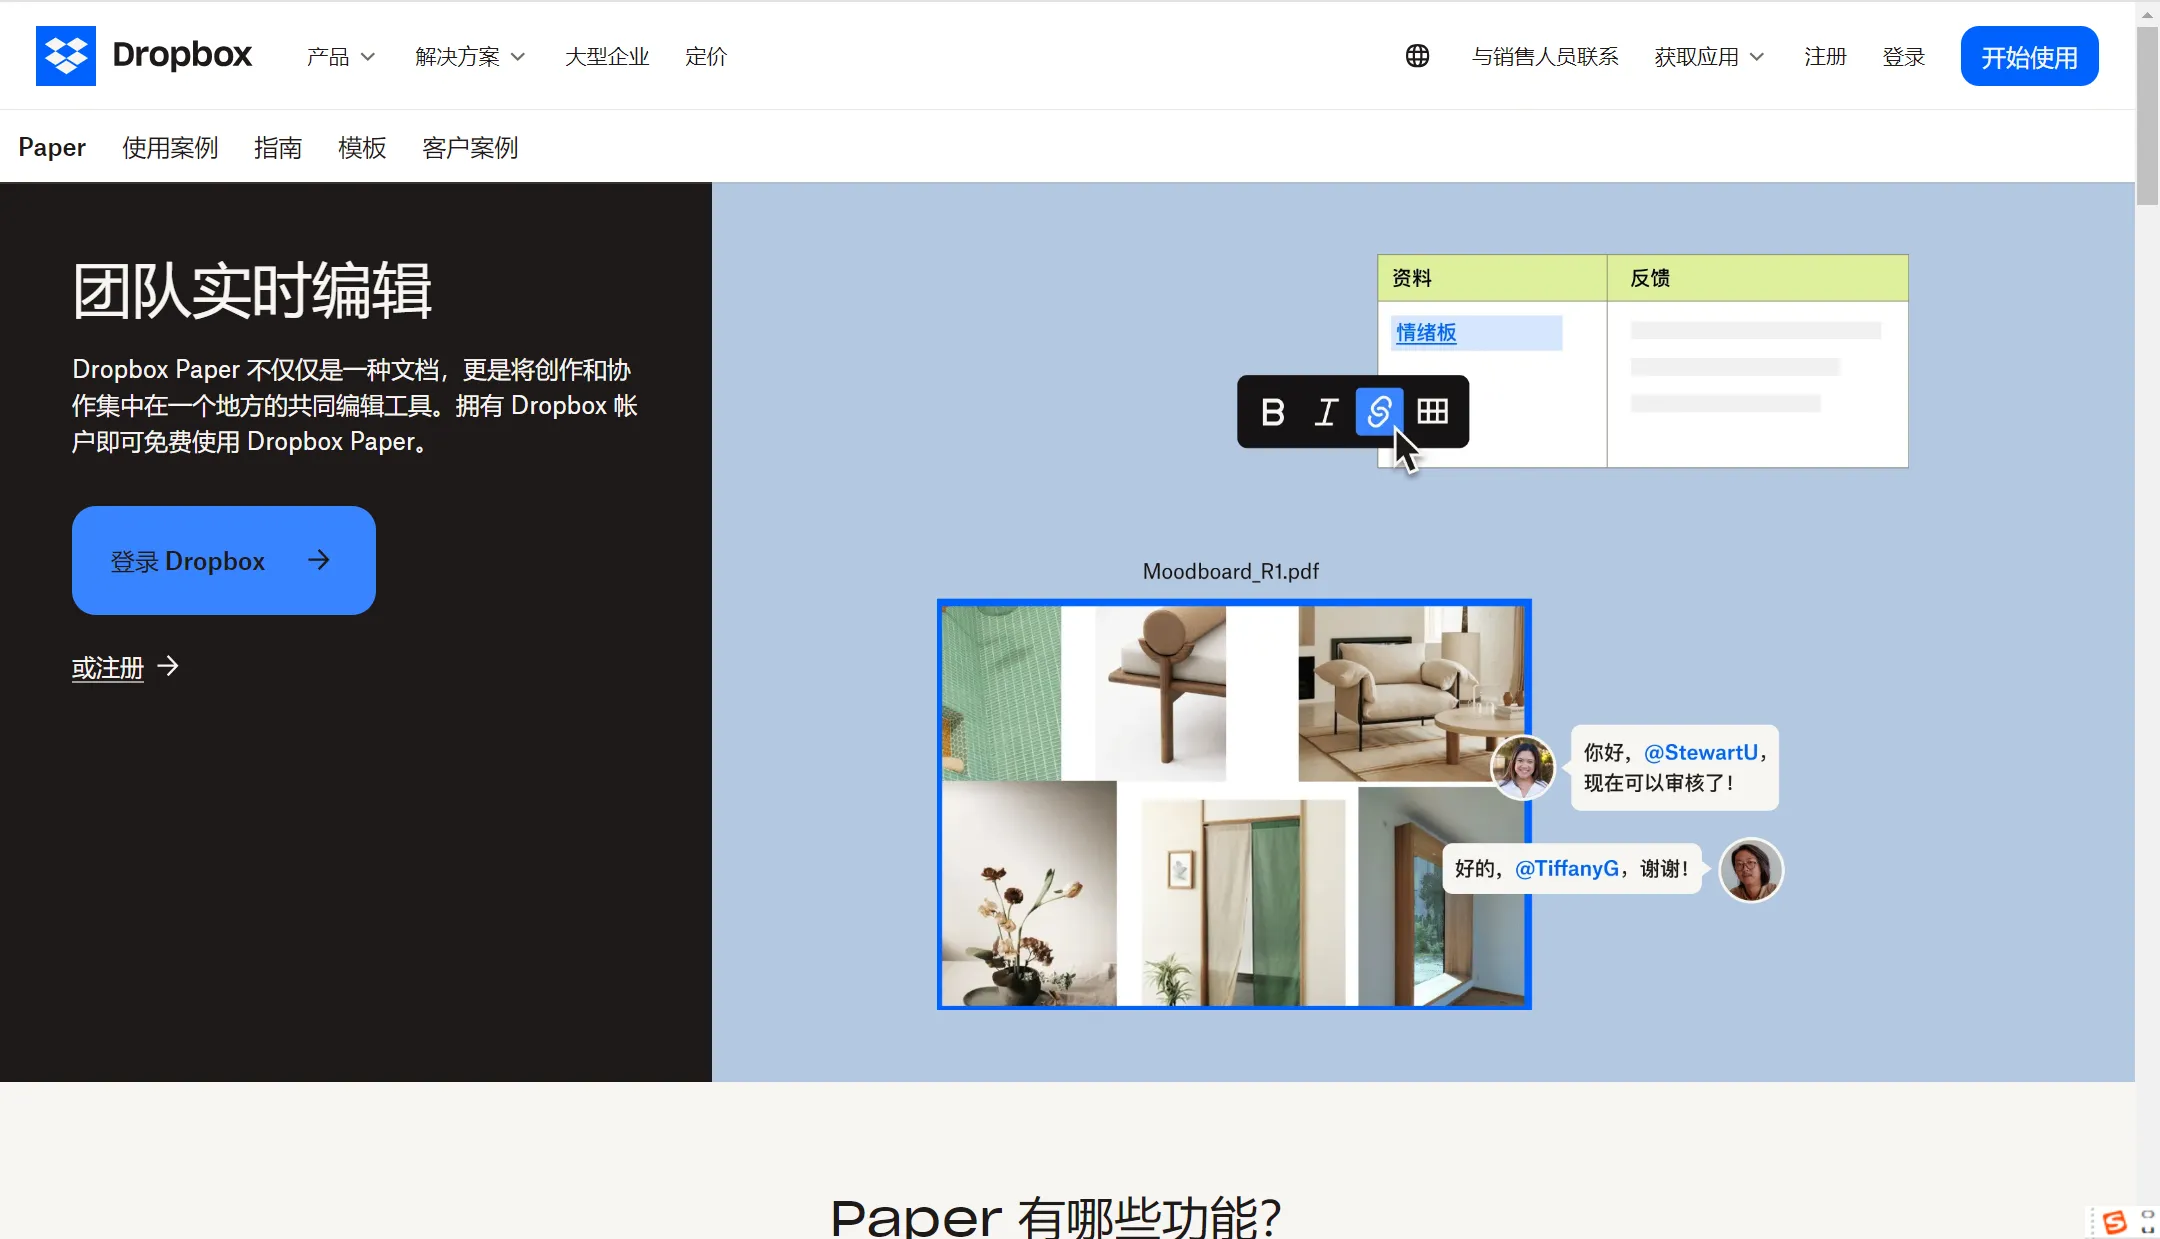Click the Moodboard_R1.pdf image preview
This screenshot has height=1239, width=2160.
pos(1234,804)
